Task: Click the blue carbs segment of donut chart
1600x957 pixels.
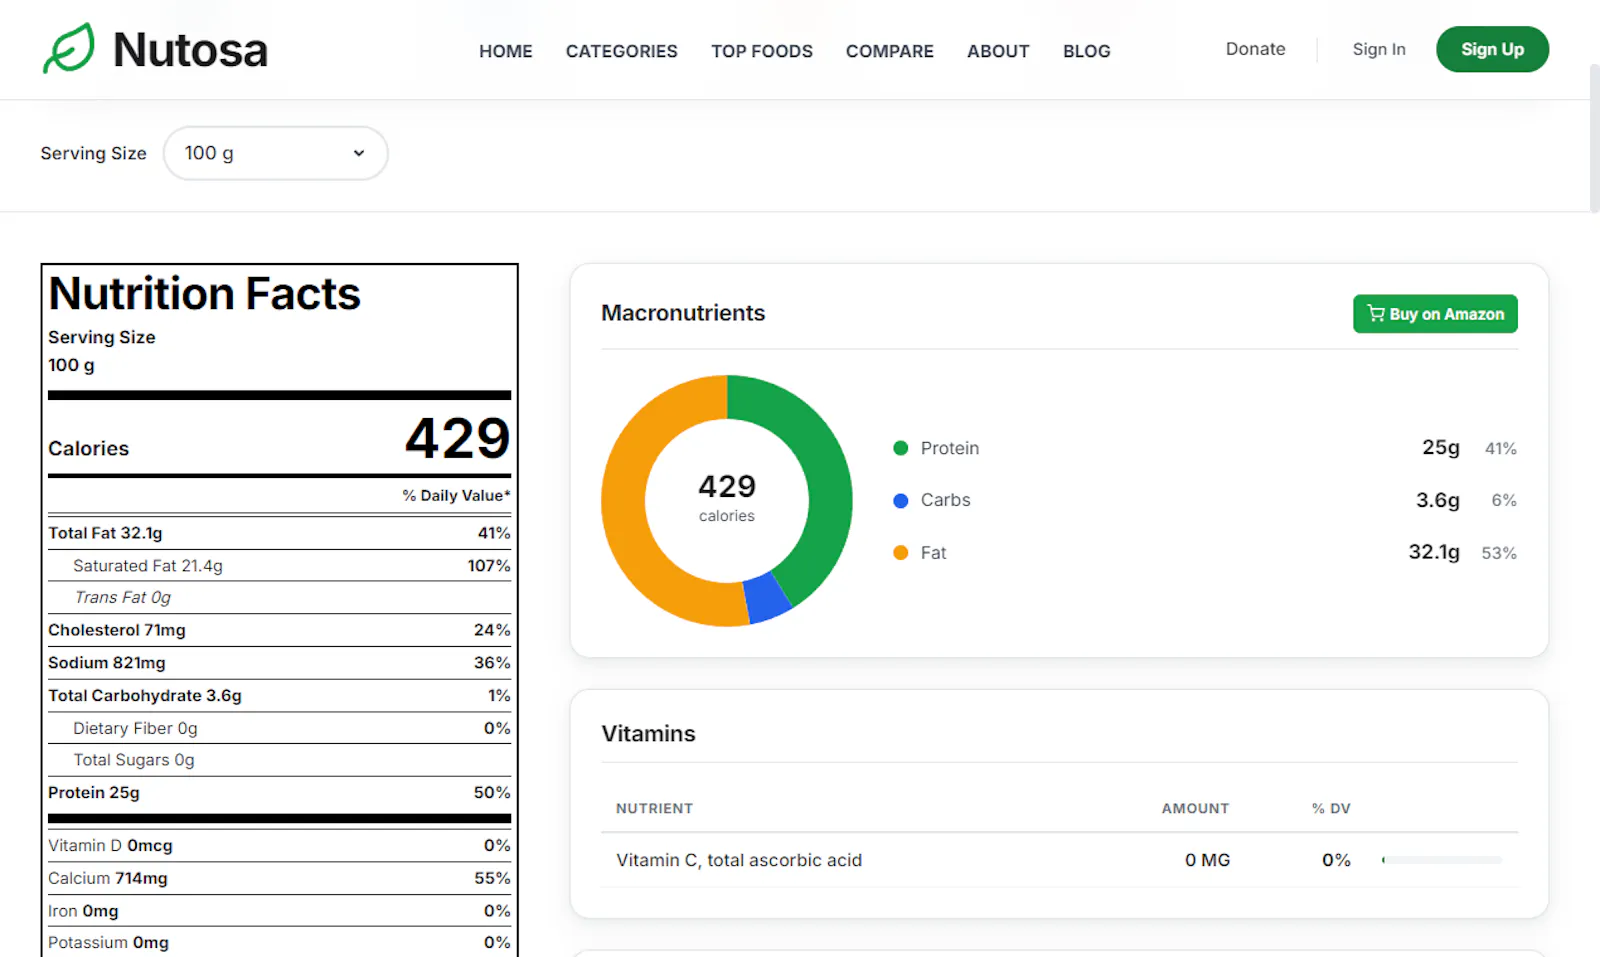Action: tap(767, 598)
